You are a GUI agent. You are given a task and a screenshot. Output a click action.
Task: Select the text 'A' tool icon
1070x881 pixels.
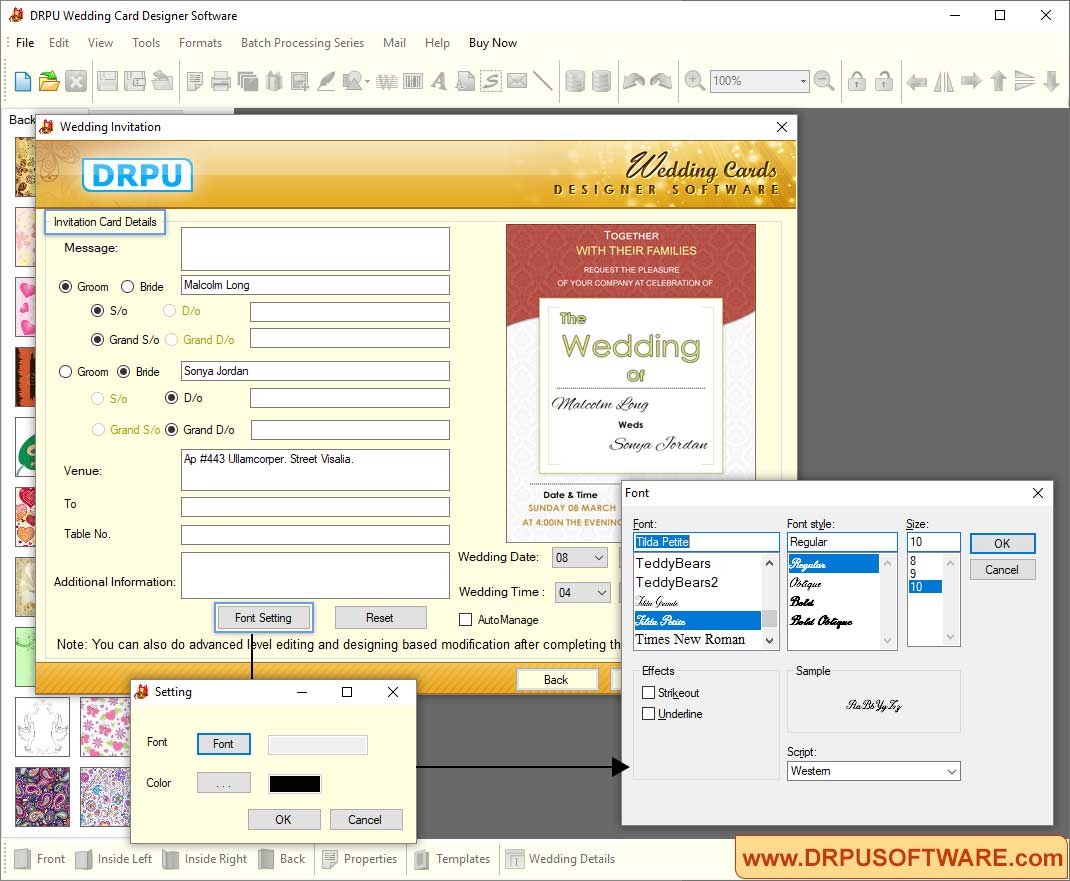439,81
